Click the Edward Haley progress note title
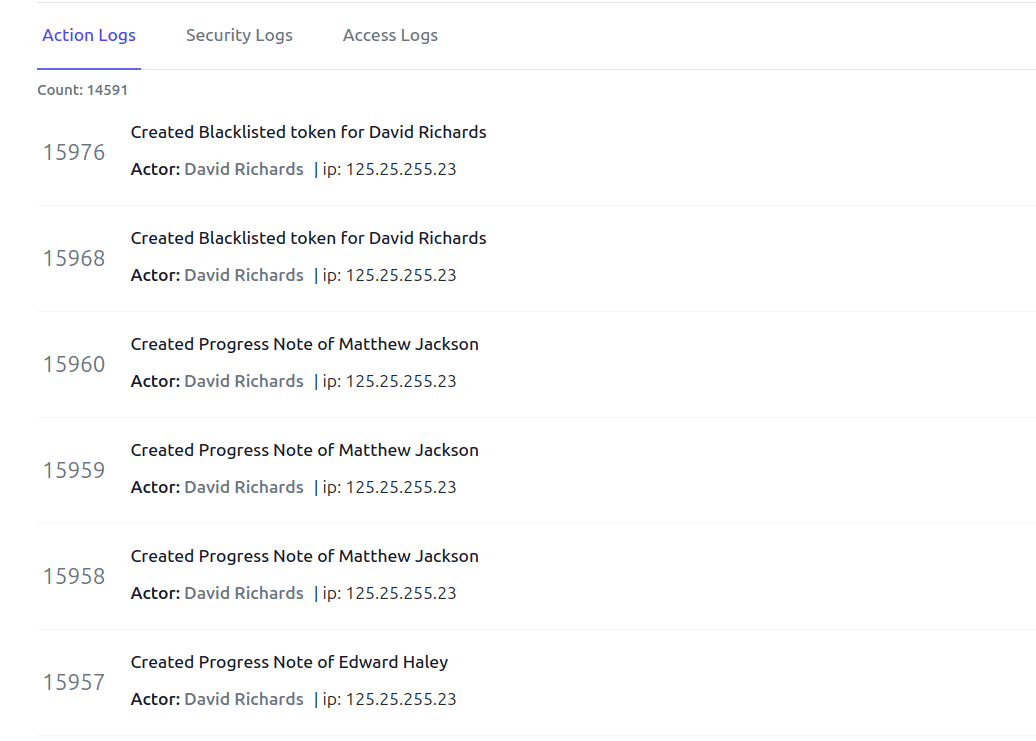Screen dimensions: 1036x741 (x=289, y=662)
